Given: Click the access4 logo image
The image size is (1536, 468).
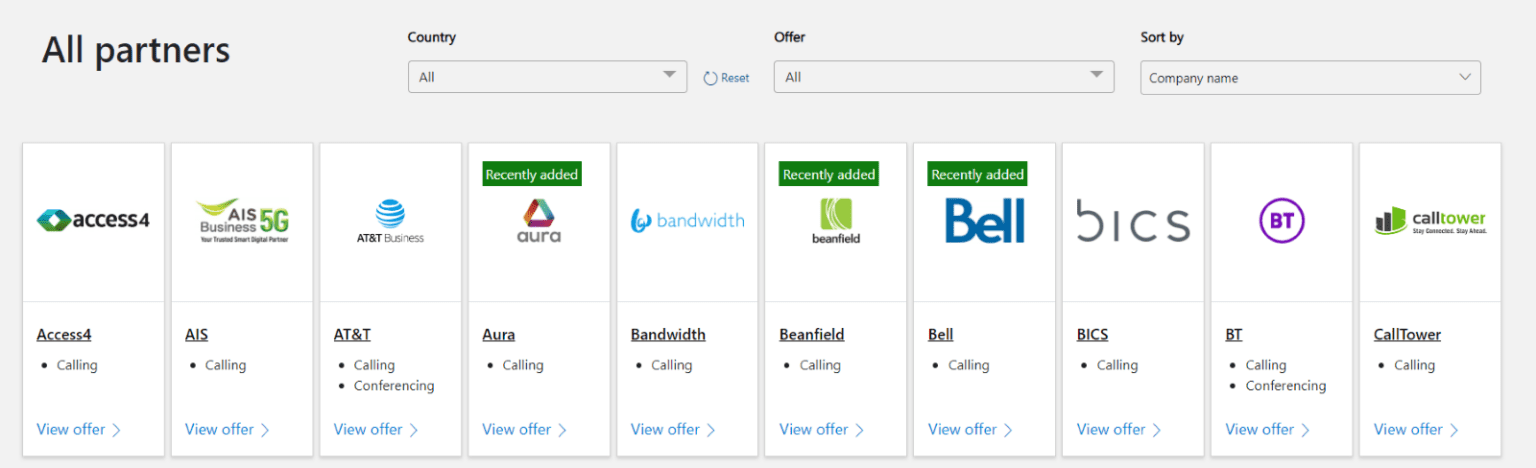Looking at the screenshot, I should tap(93, 220).
